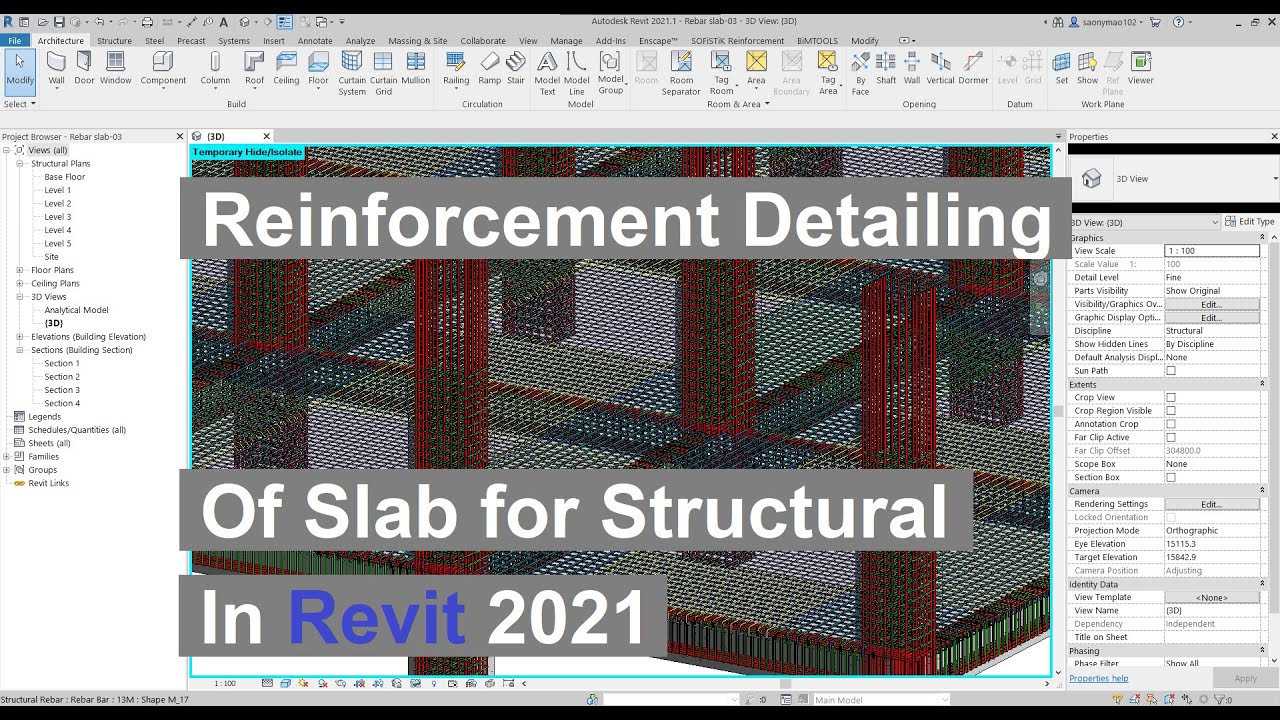
Task: Collapse the Structural Plans node
Action: (x=20, y=163)
